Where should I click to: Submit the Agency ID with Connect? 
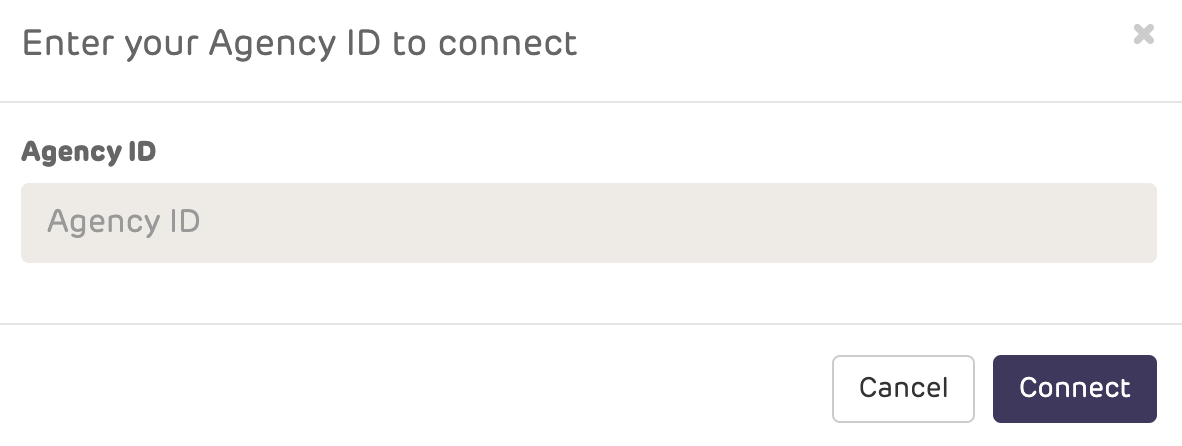click(1074, 388)
